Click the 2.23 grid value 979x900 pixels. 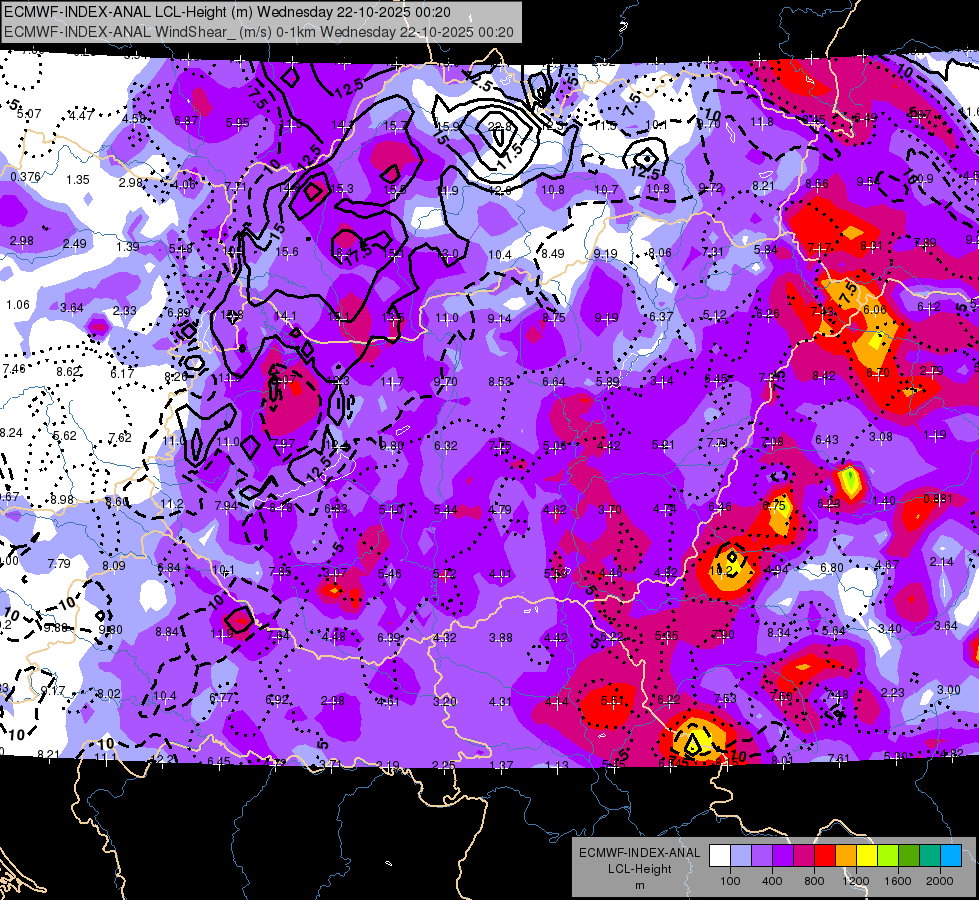pos(892,692)
